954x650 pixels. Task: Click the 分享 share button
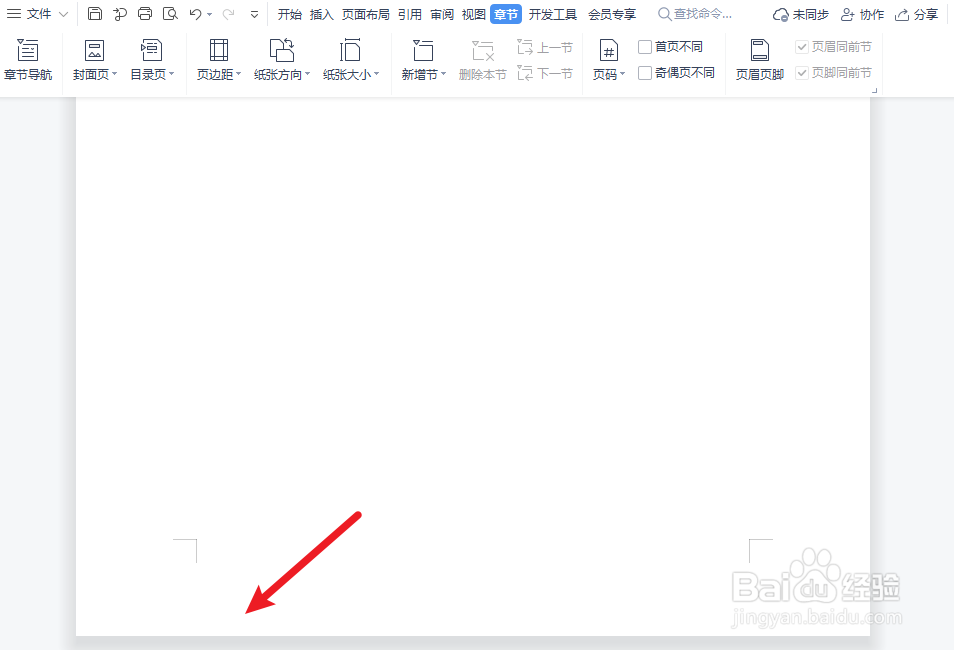pos(917,14)
